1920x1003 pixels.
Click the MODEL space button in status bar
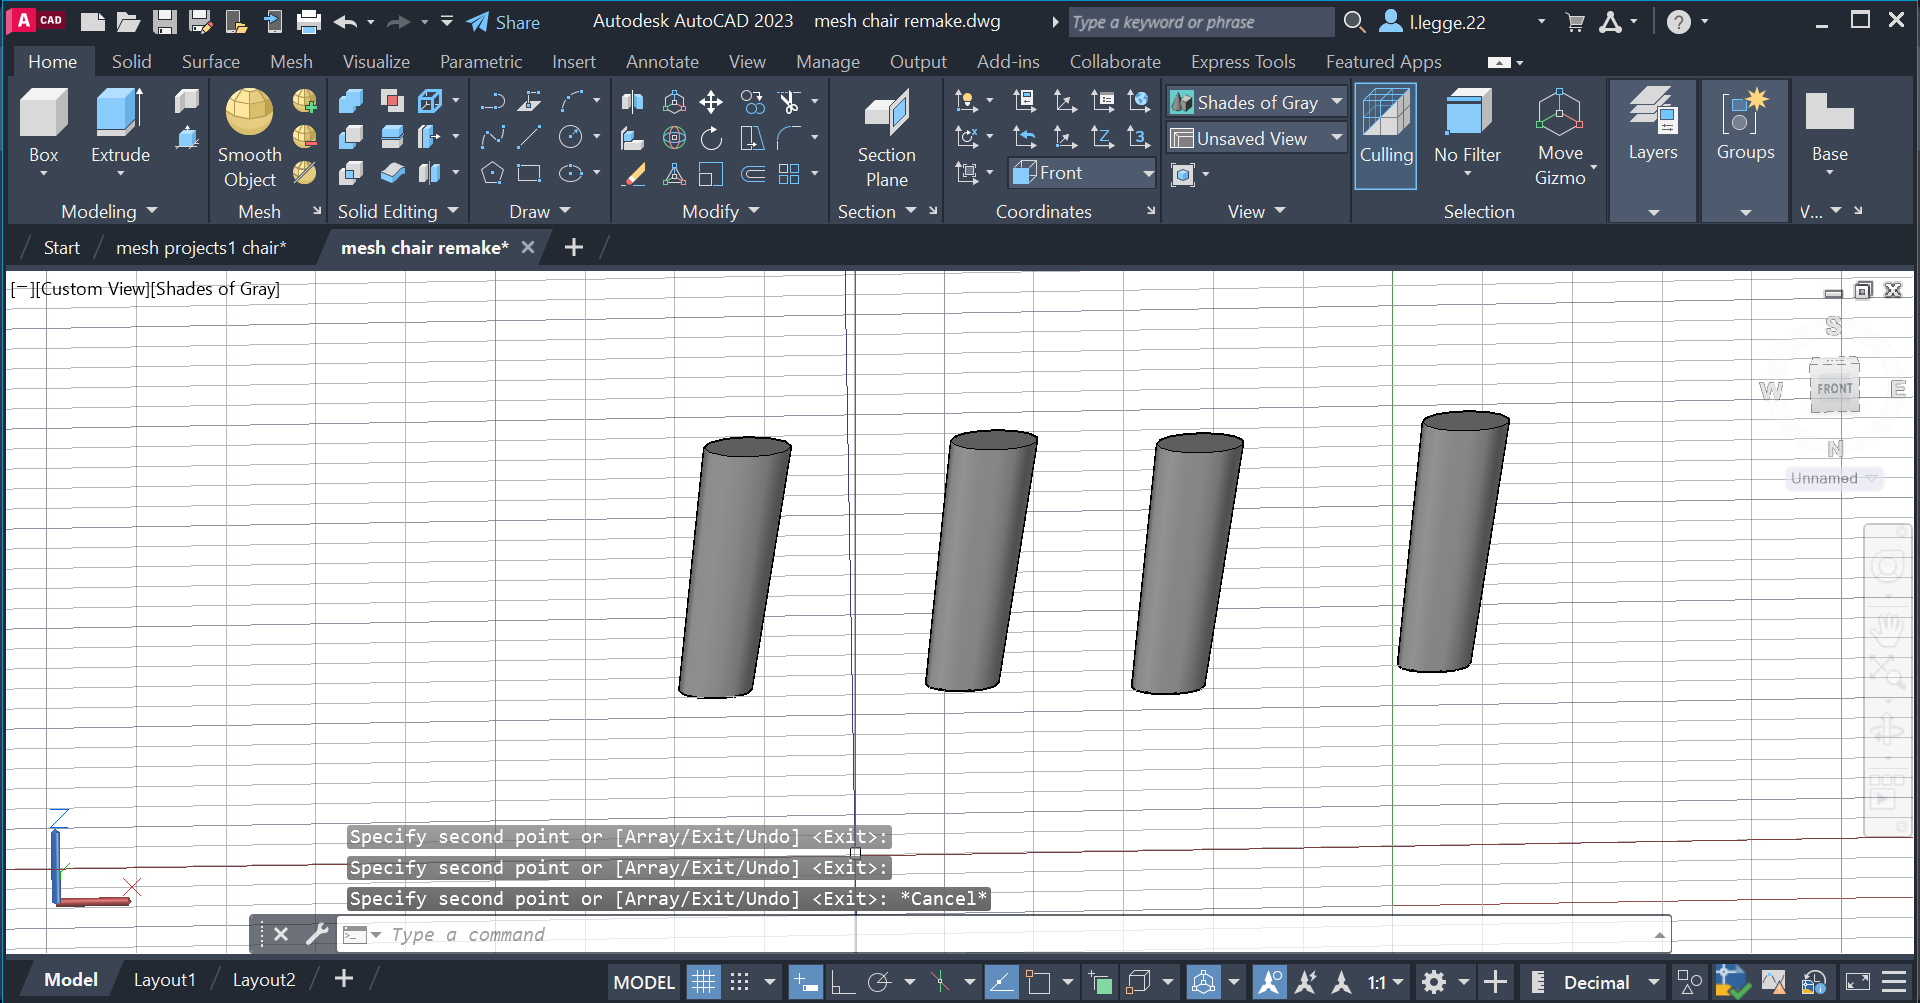(644, 982)
